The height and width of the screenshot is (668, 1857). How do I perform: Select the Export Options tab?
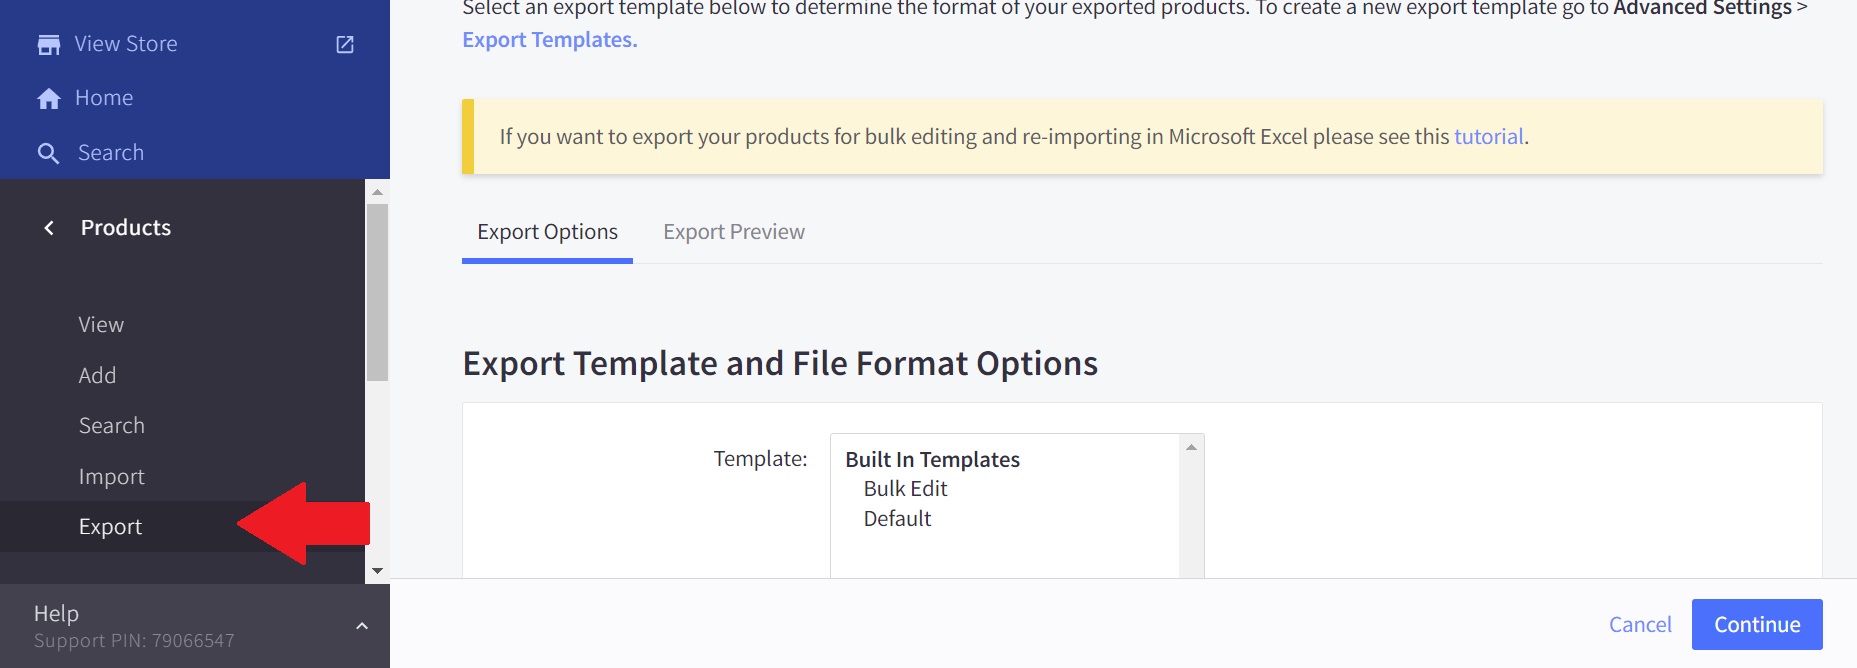[x=547, y=232]
